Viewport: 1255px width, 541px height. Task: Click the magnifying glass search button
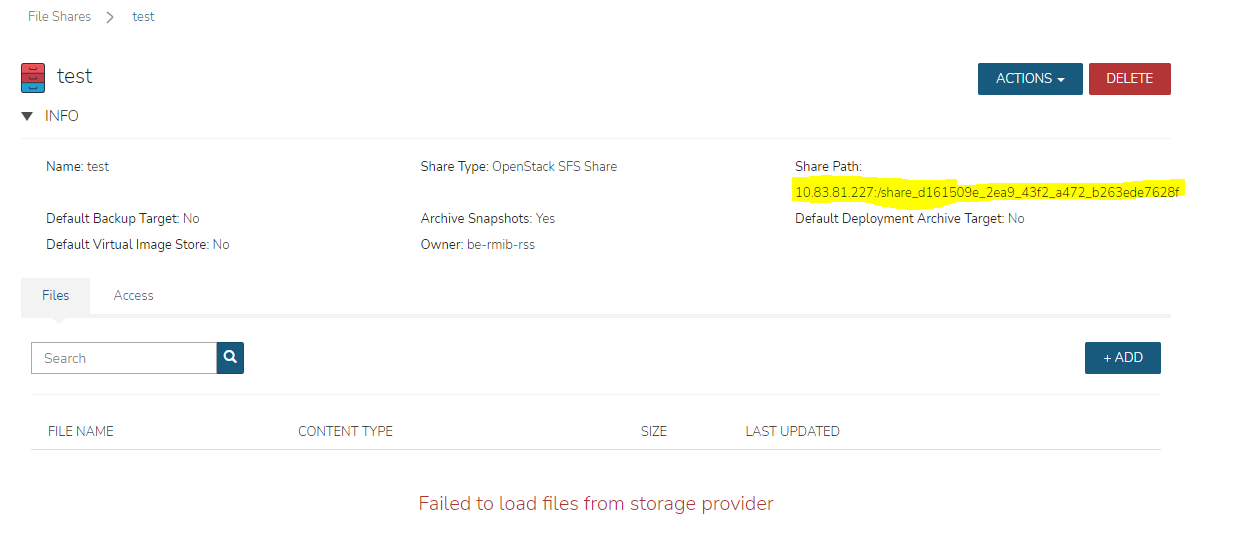pyautogui.click(x=230, y=358)
